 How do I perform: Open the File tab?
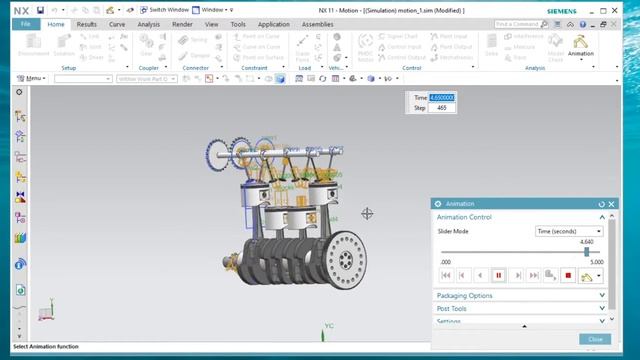26,24
